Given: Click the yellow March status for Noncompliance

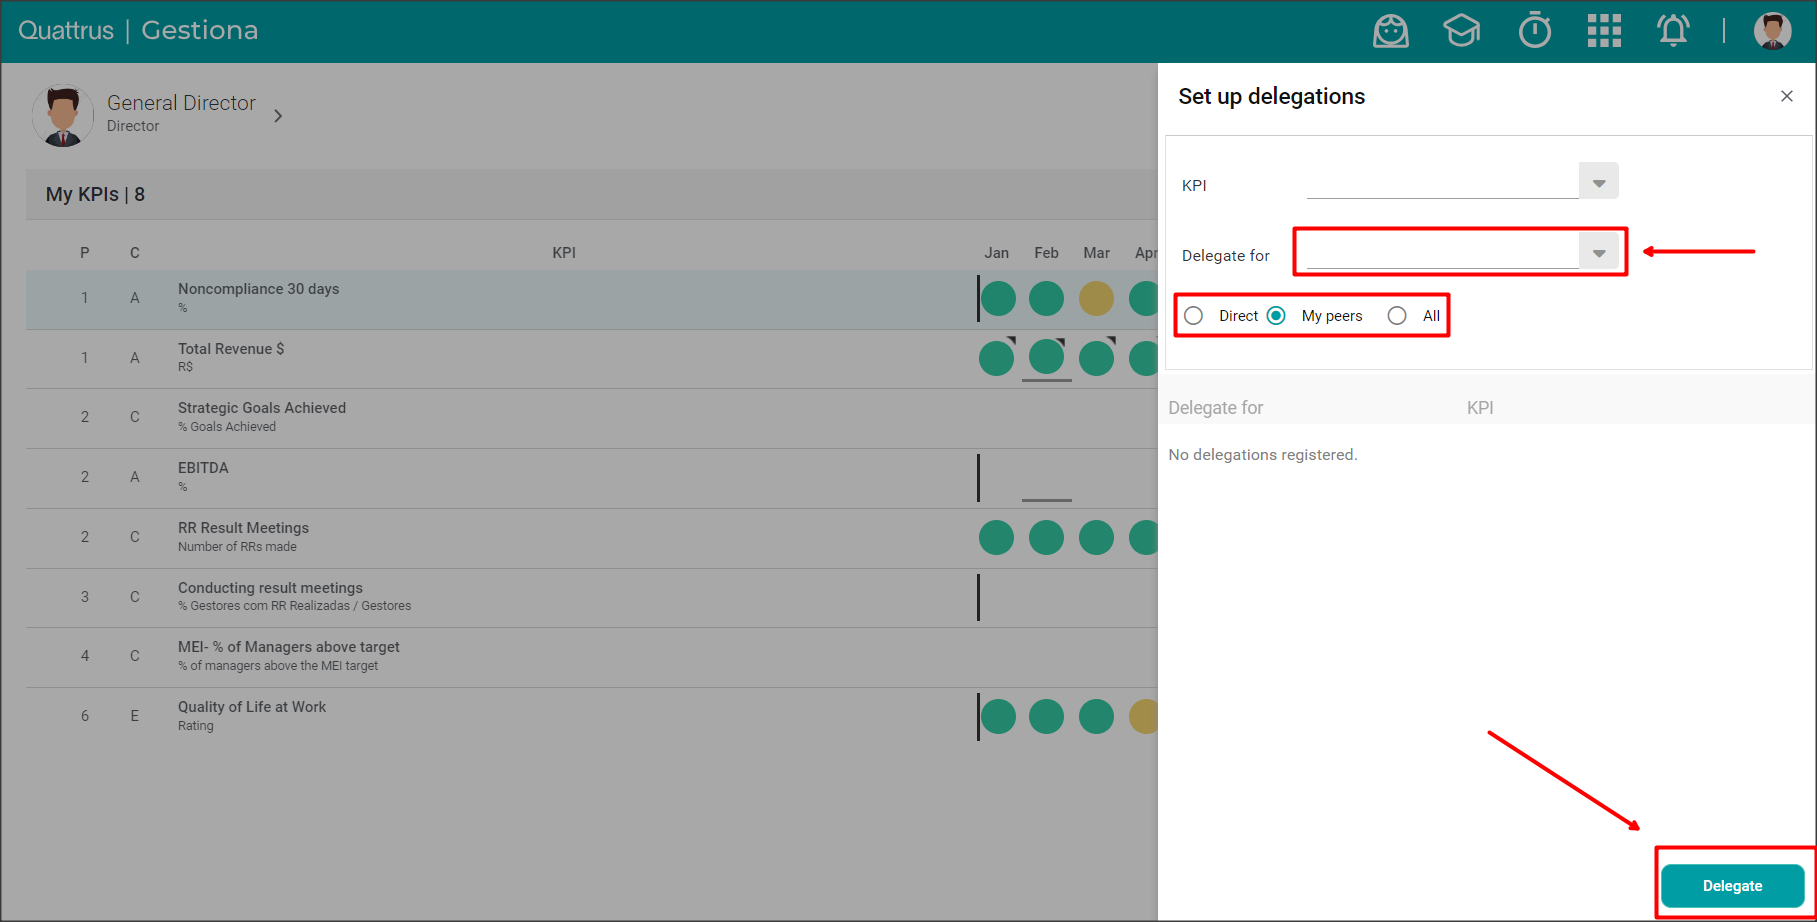Looking at the screenshot, I should 1096,298.
